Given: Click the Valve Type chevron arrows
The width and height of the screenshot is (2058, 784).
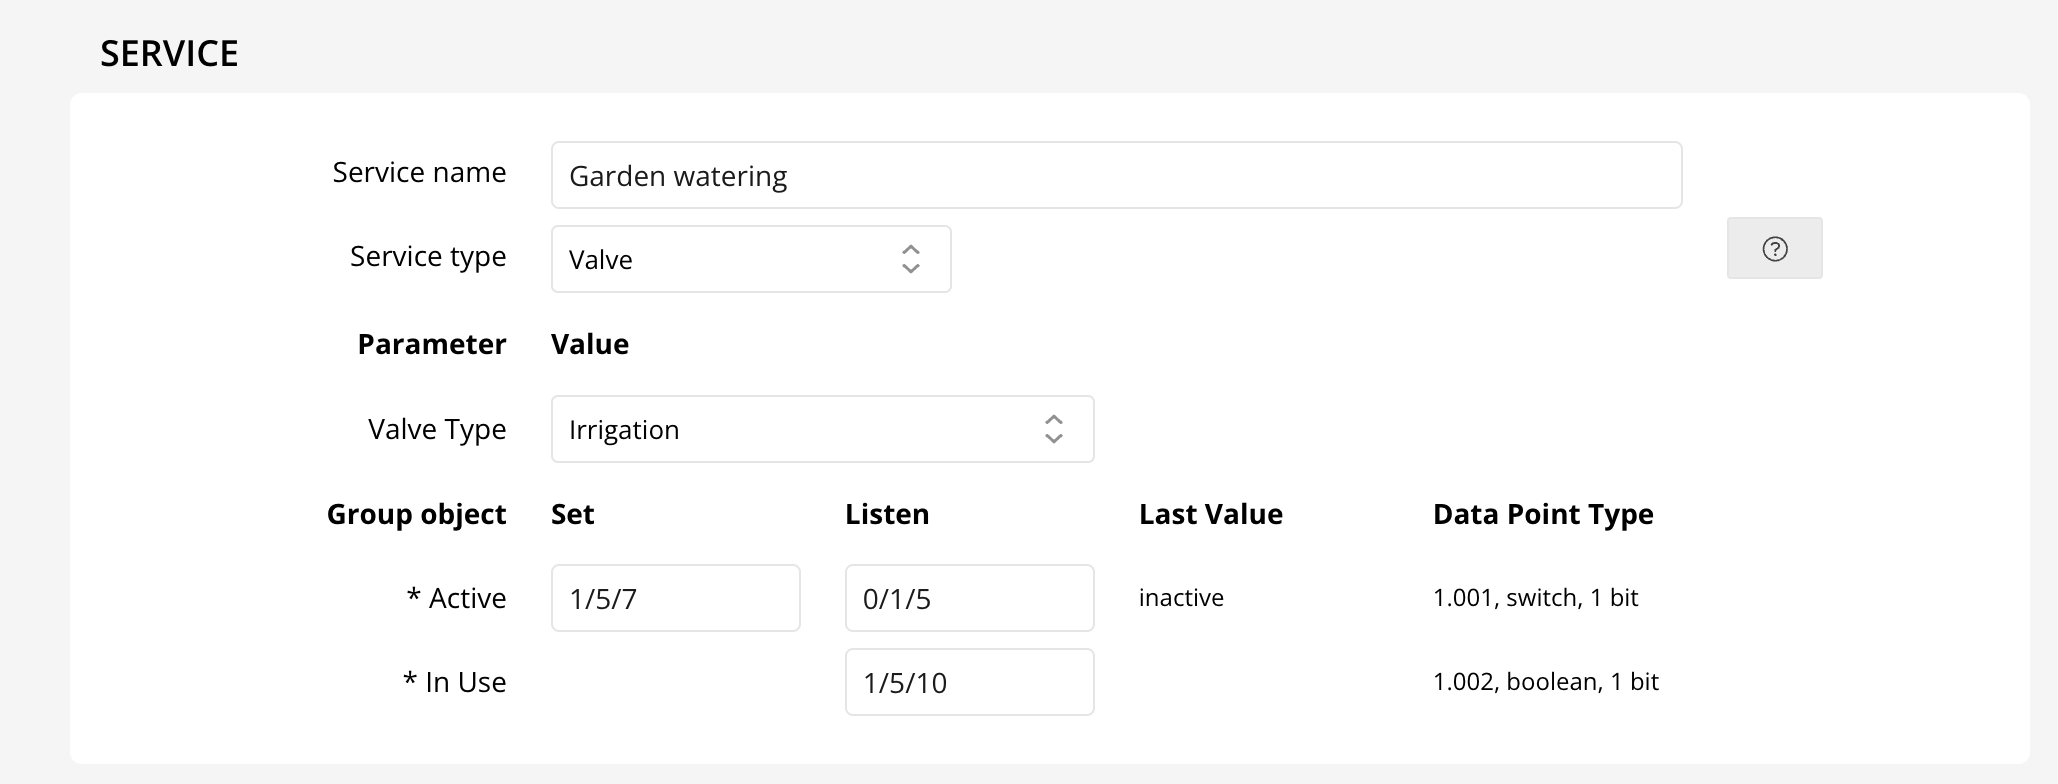Looking at the screenshot, I should tap(1053, 430).
